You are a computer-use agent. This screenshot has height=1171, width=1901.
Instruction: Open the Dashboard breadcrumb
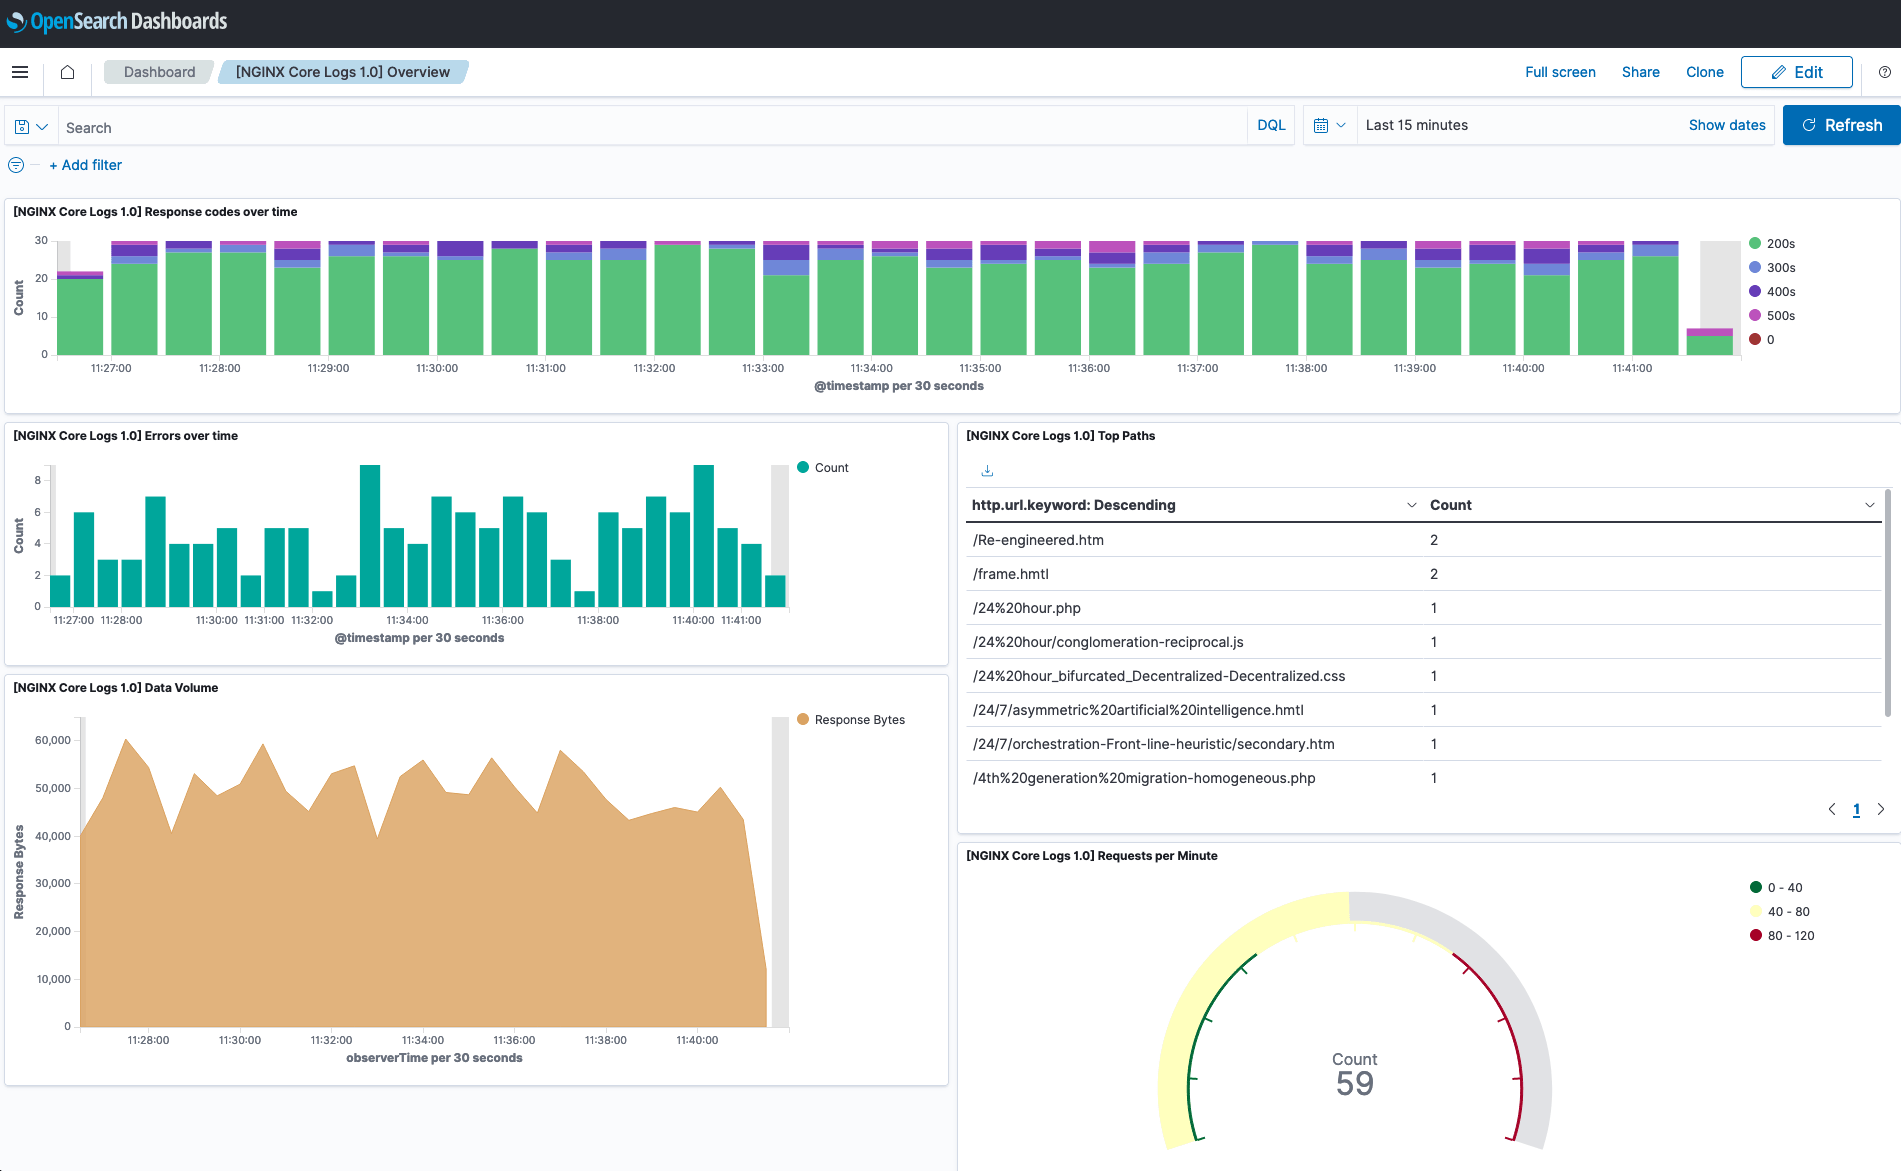159,72
